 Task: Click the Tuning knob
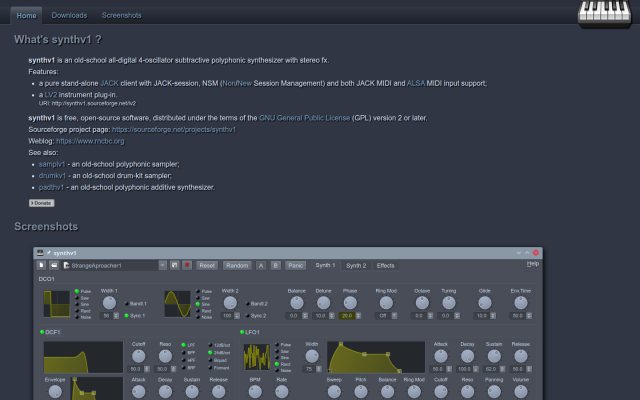coord(449,303)
